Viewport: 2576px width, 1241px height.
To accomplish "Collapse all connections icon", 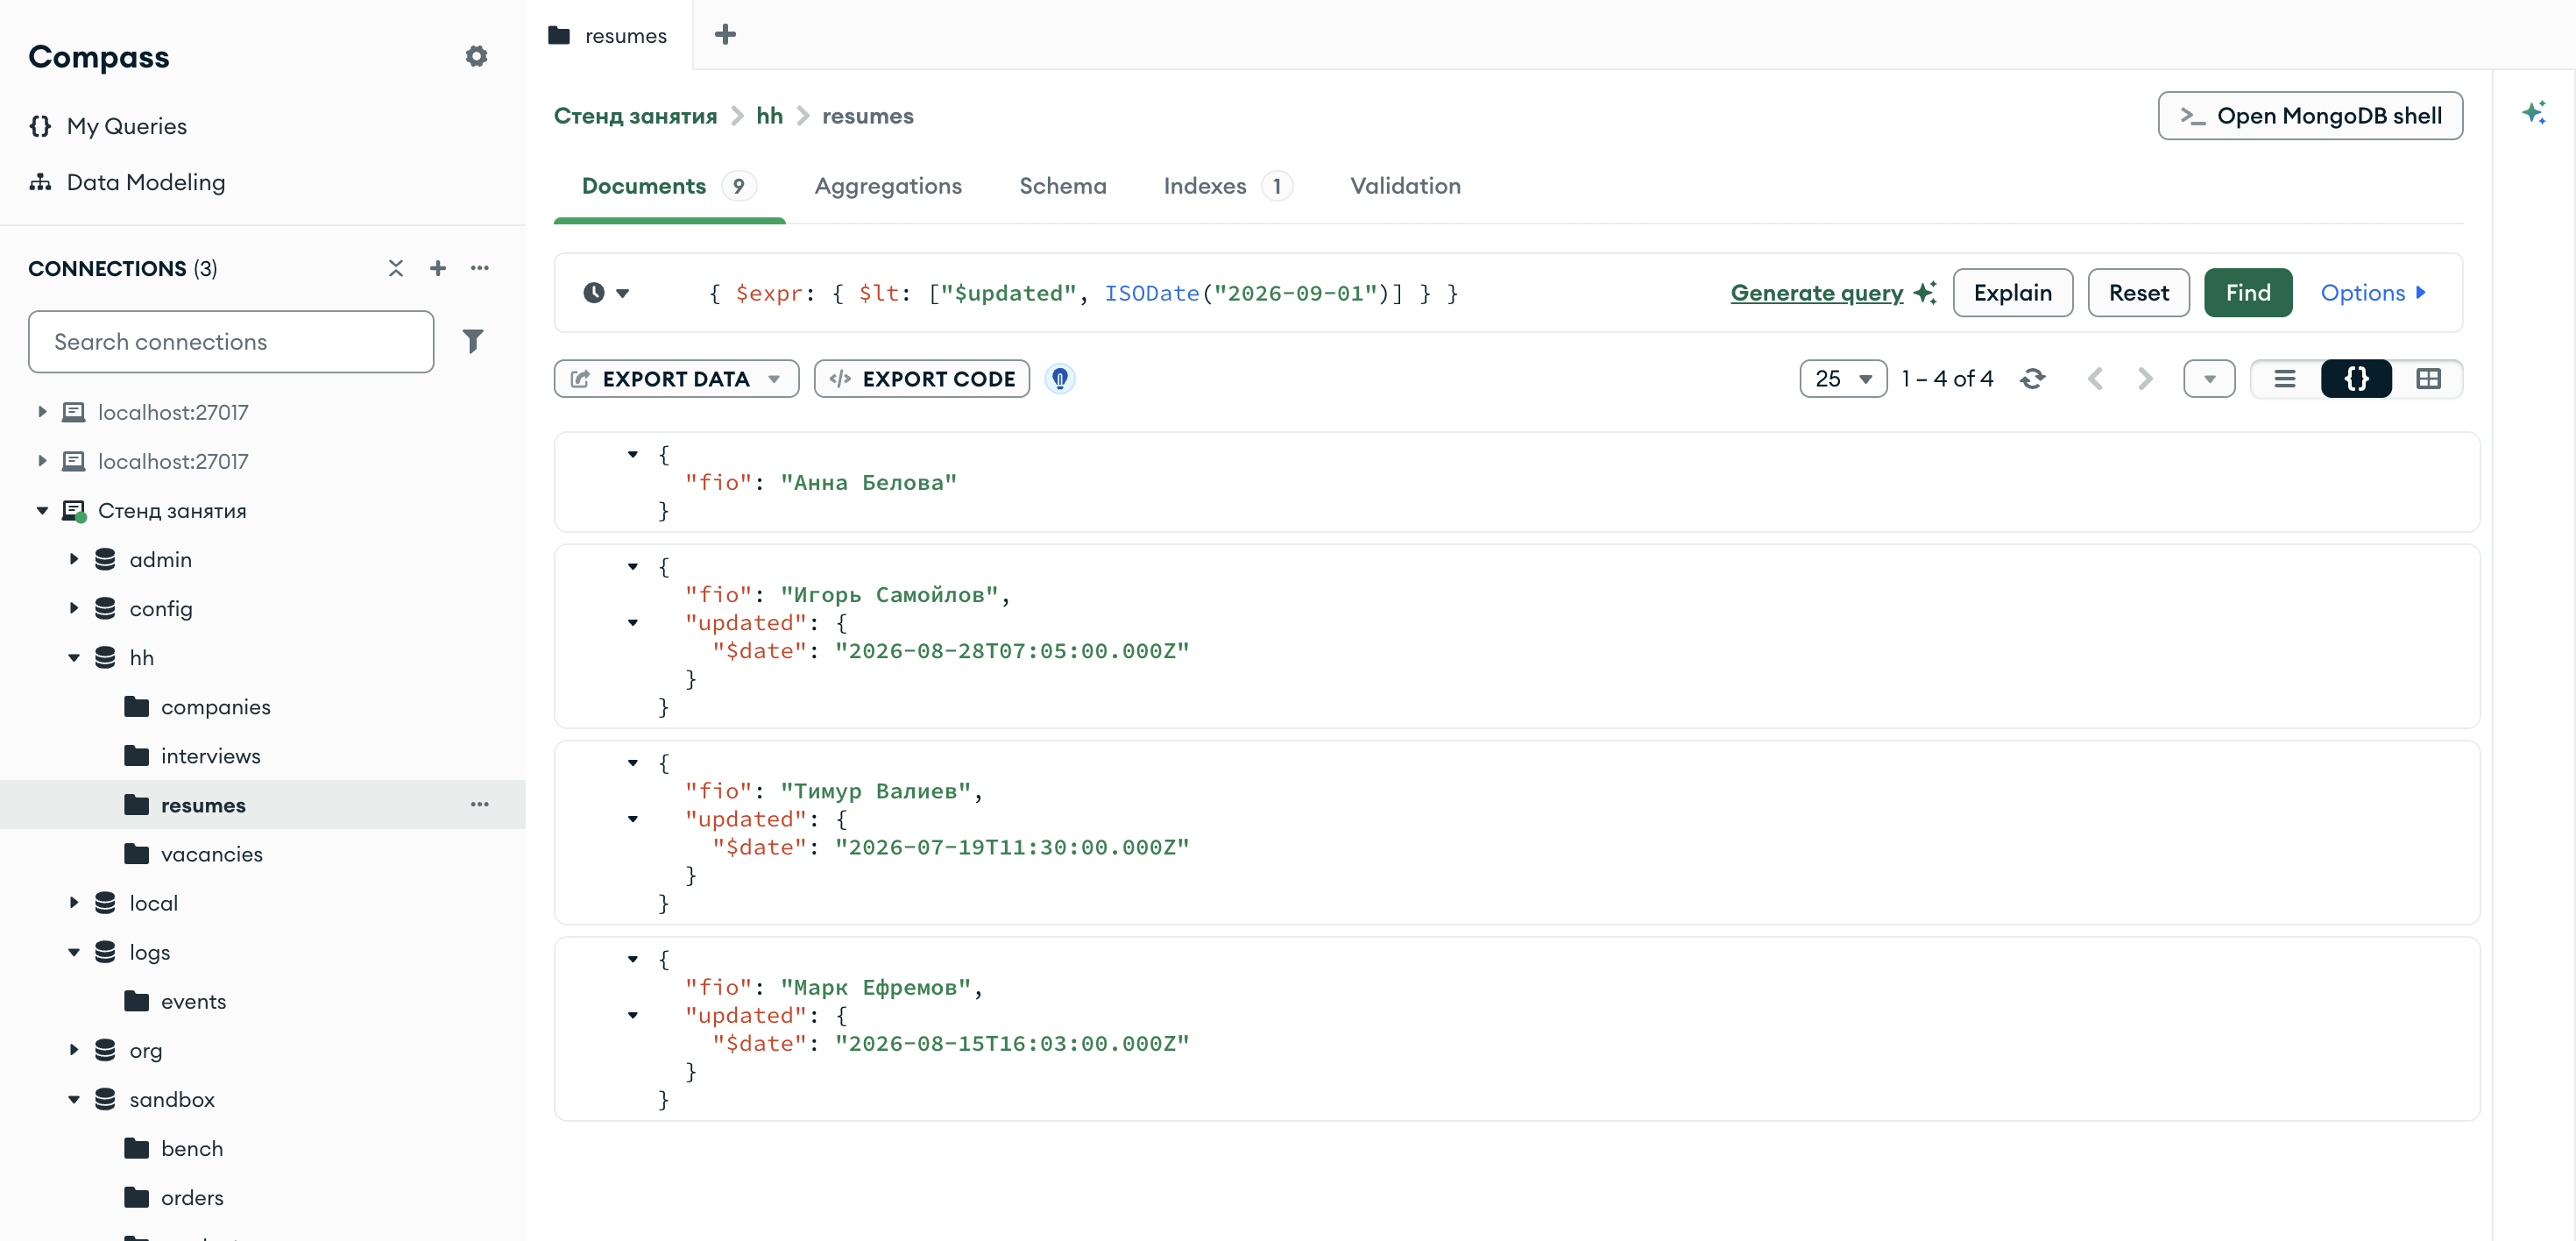I will pos(396,268).
